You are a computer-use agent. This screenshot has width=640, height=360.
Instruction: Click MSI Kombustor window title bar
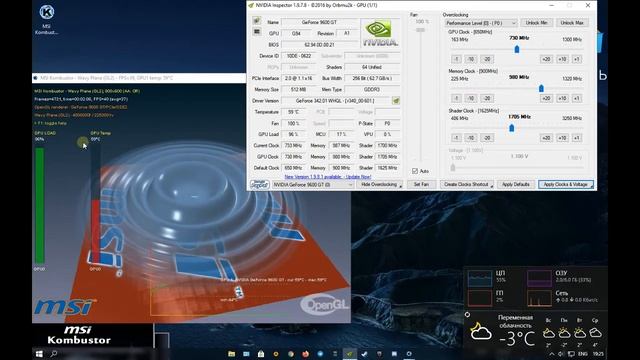pos(139,78)
